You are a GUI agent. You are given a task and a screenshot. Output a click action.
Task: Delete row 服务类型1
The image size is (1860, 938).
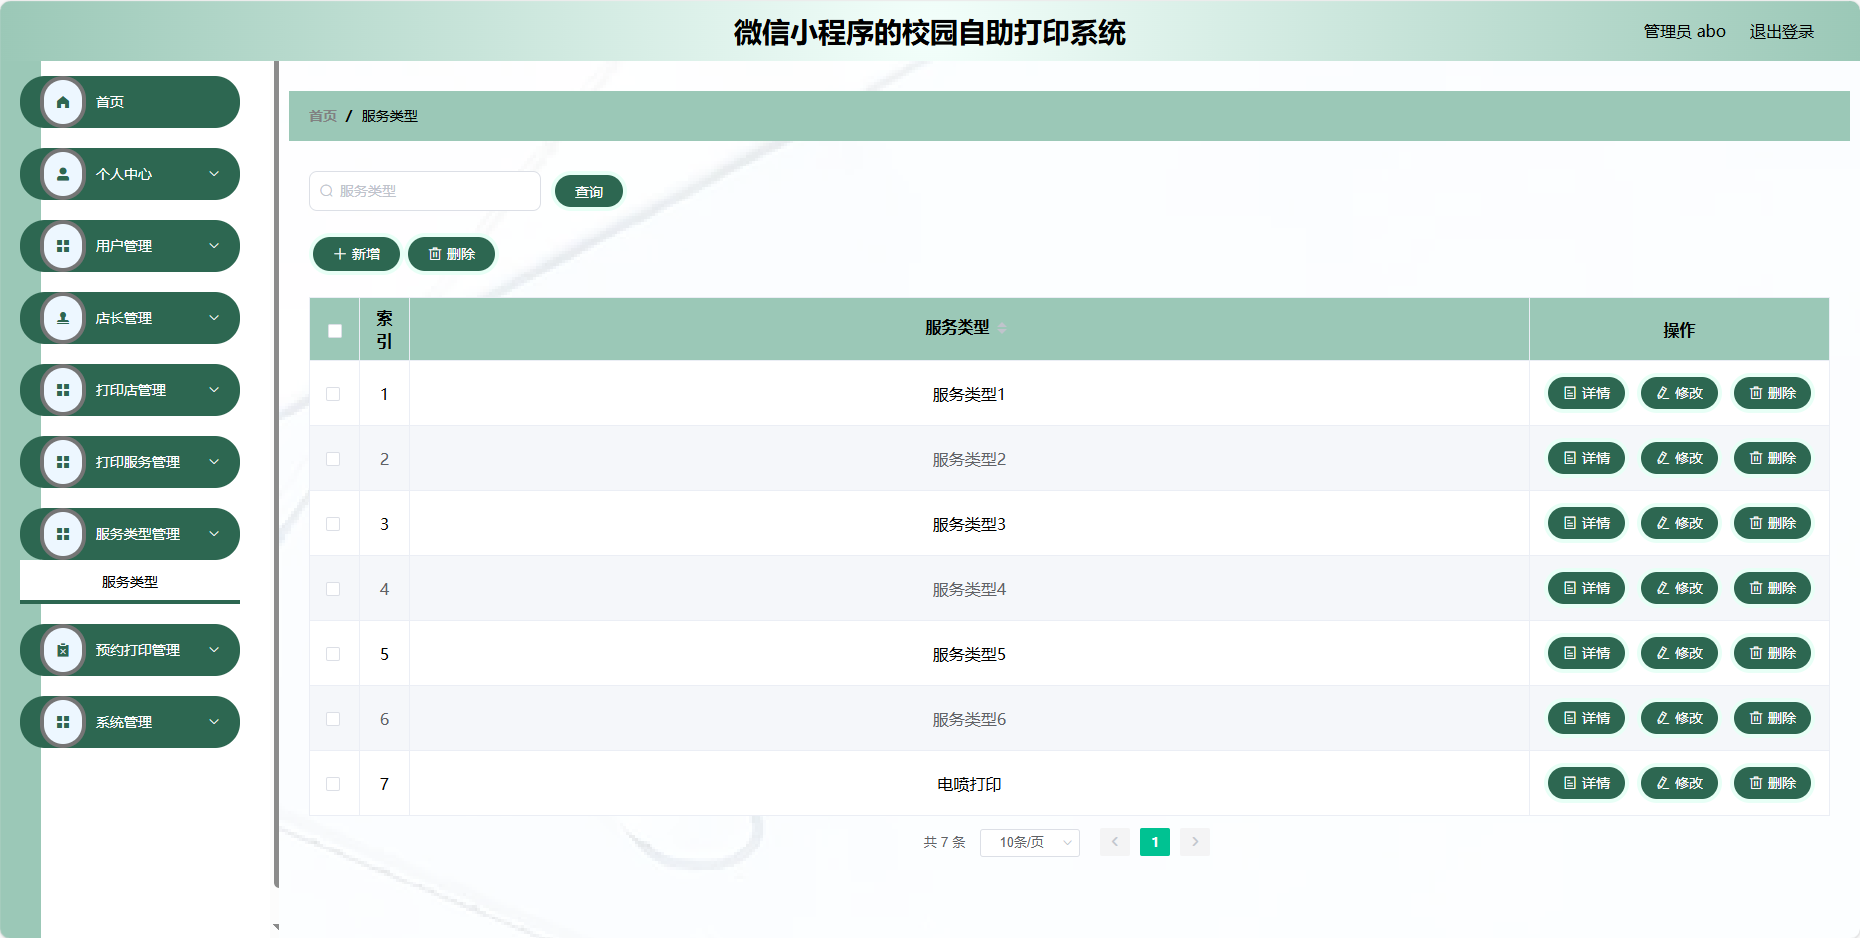click(x=1772, y=393)
